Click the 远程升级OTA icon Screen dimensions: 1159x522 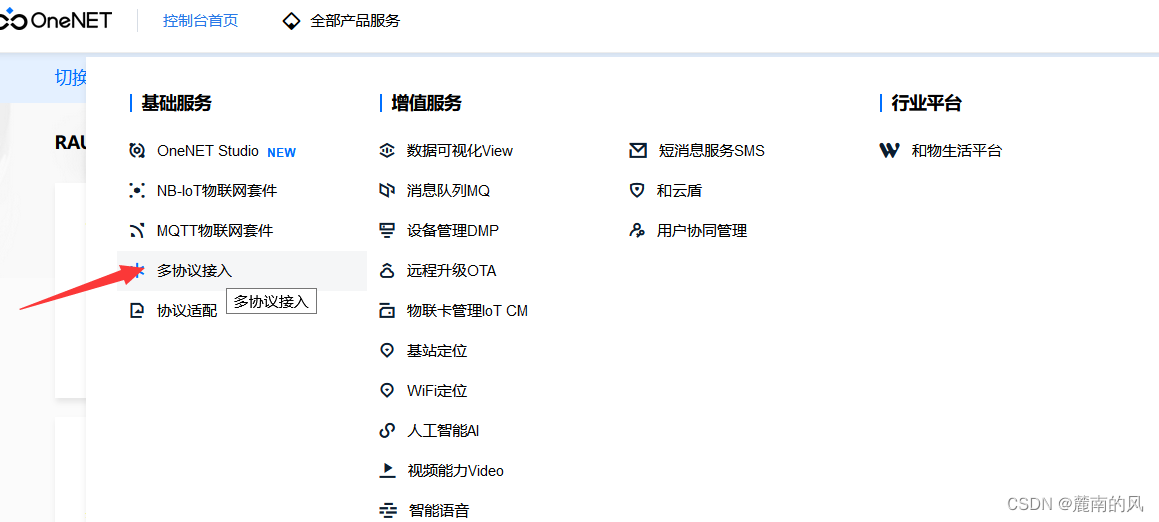387,271
